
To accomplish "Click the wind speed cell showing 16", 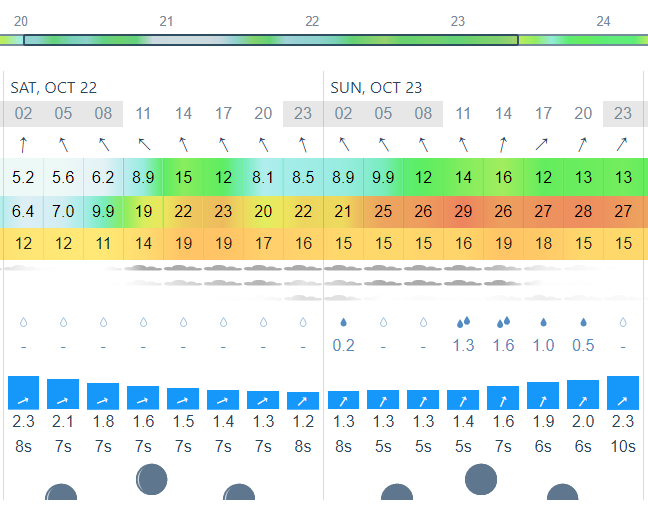I will click(503, 177).
